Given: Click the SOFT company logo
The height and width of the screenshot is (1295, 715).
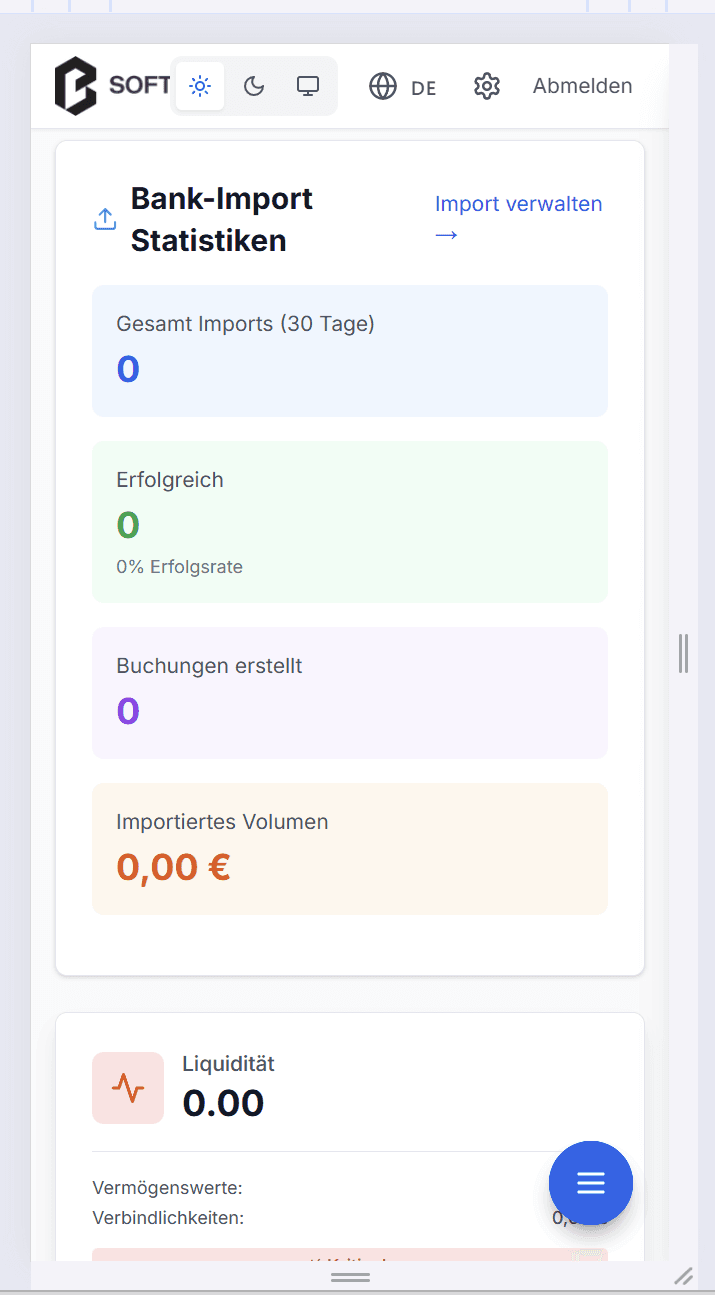Looking at the screenshot, I should click(x=112, y=86).
